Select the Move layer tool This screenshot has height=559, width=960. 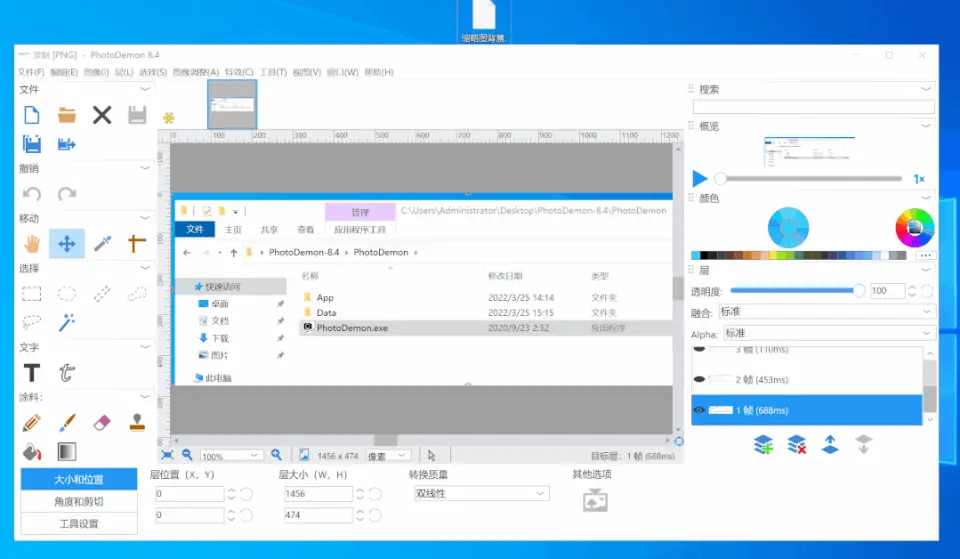click(67, 244)
